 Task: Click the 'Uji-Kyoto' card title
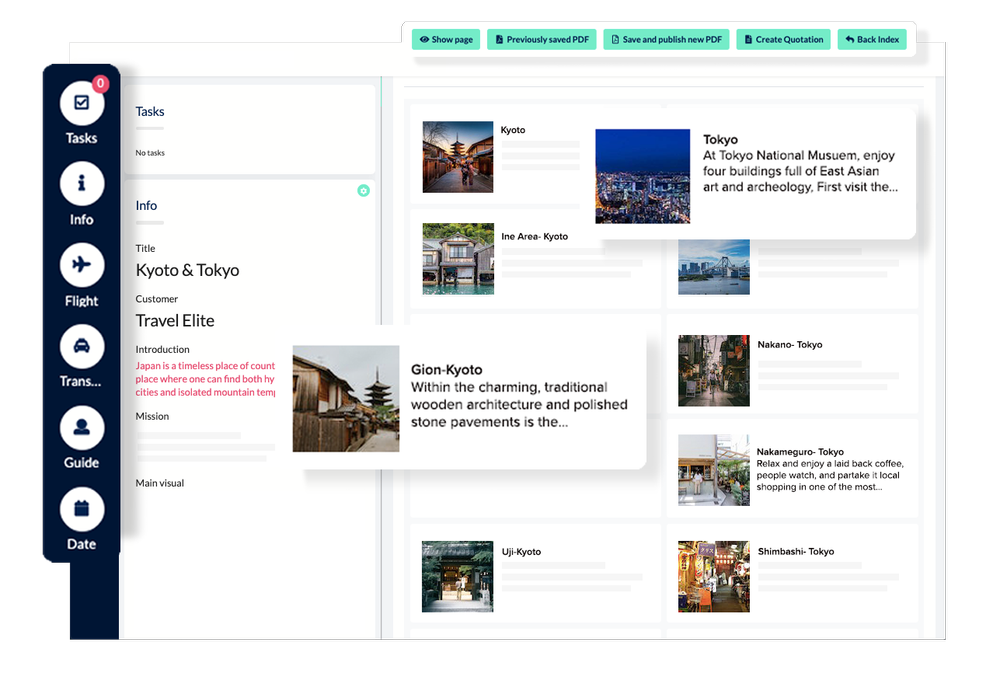click(521, 552)
